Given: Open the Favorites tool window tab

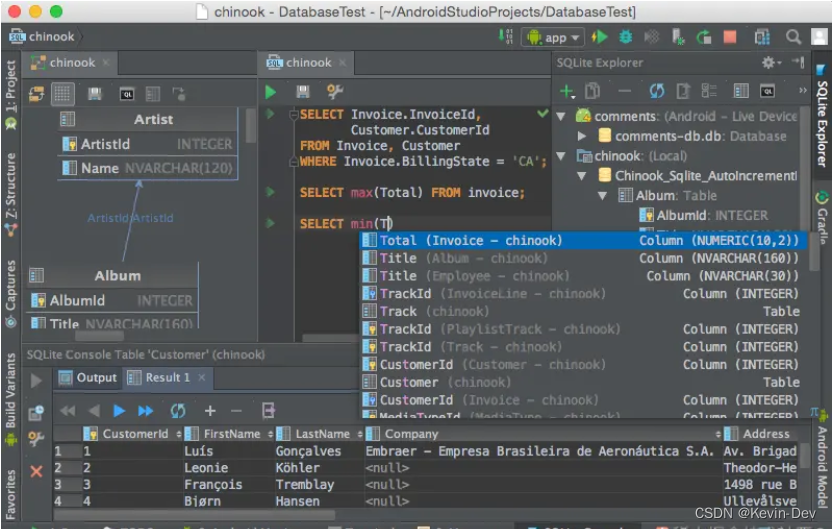Looking at the screenshot, I should (x=11, y=493).
